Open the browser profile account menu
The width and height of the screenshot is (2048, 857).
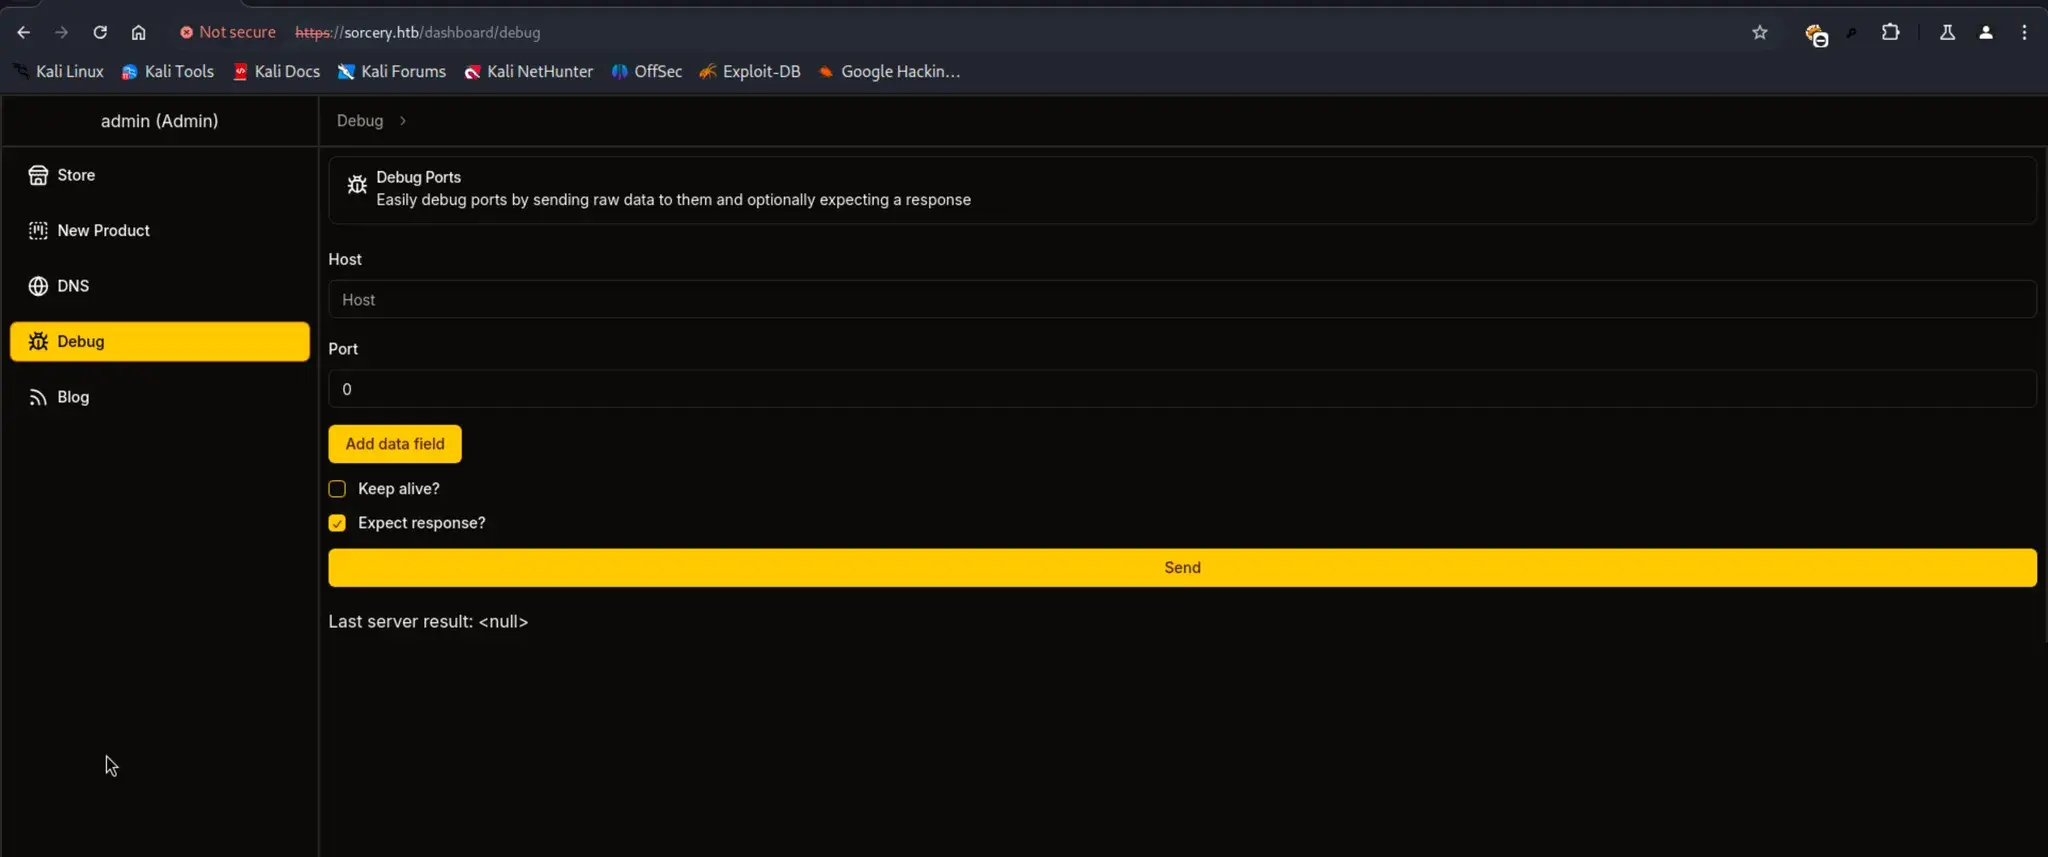pyautogui.click(x=1986, y=32)
